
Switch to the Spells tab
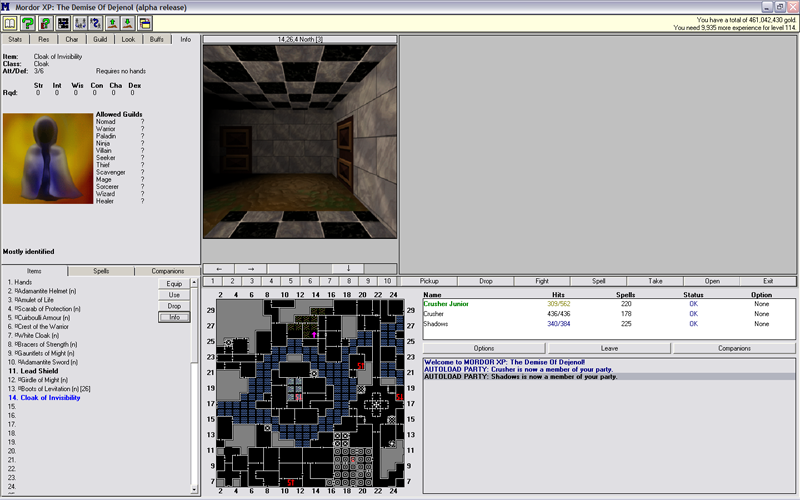click(x=100, y=271)
